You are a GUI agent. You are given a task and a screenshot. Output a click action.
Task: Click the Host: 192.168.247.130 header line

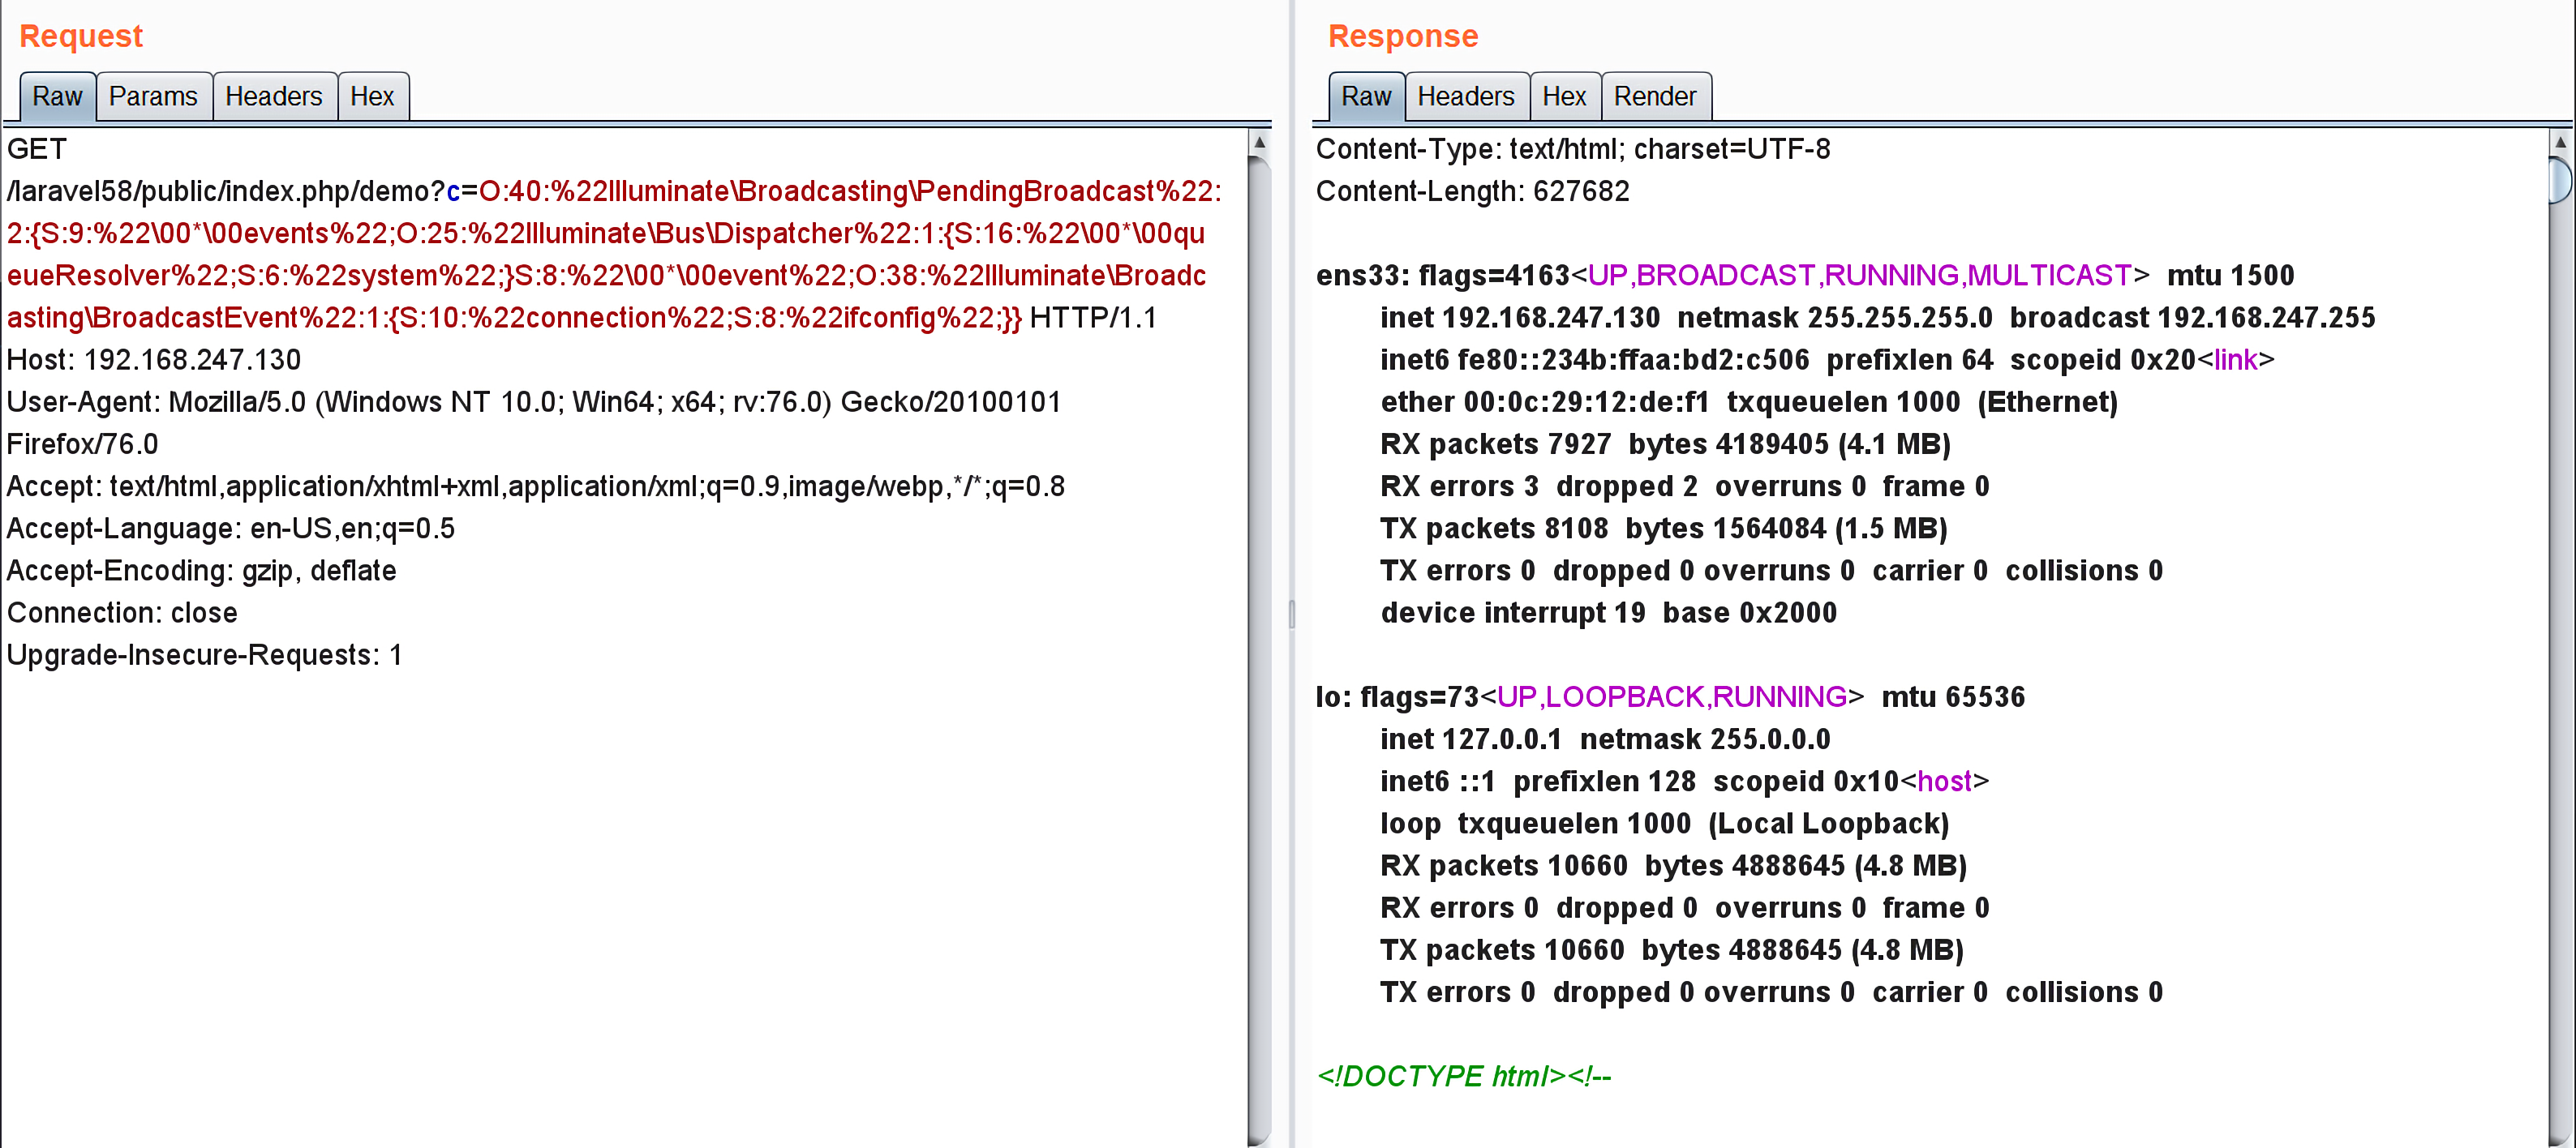[154, 360]
